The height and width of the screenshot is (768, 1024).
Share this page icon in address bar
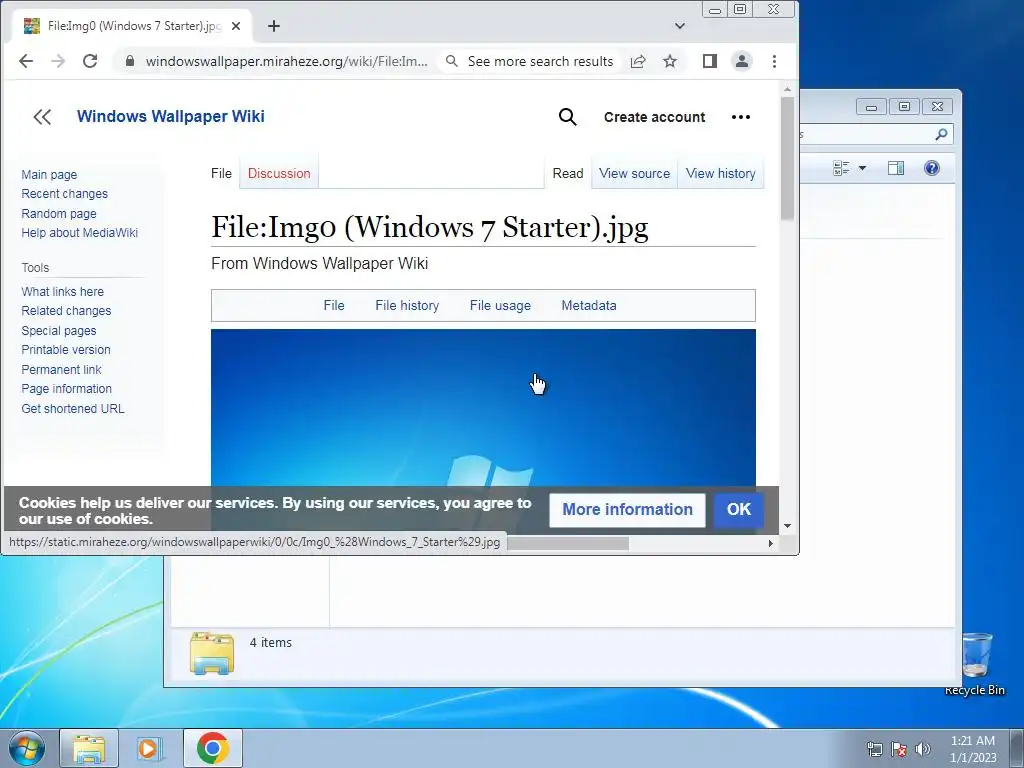point(638,61)
